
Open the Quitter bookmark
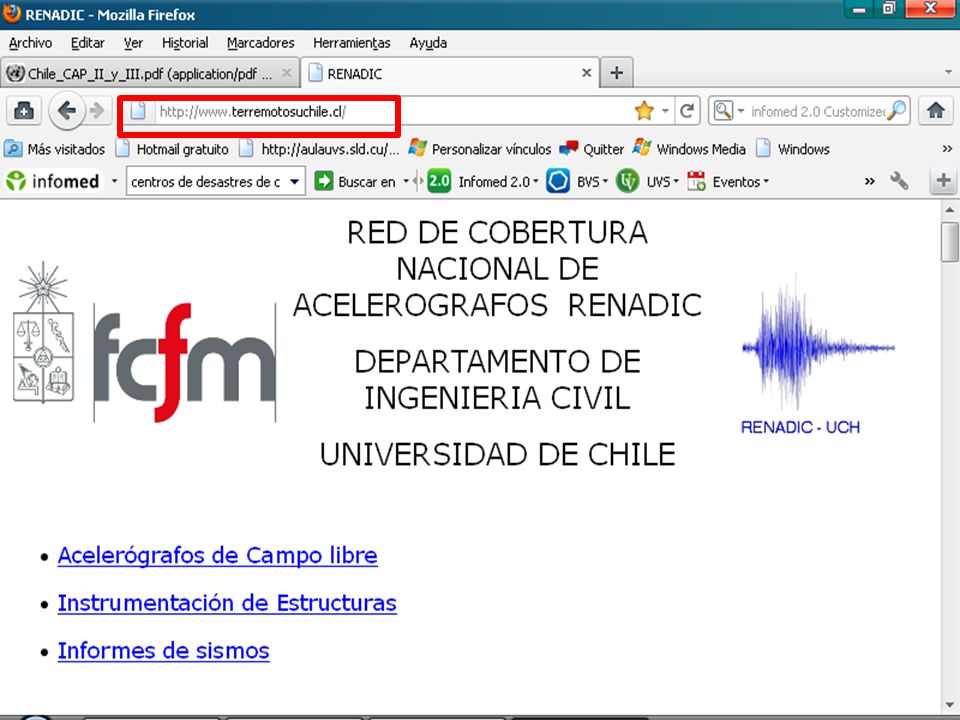pos(591,149)
